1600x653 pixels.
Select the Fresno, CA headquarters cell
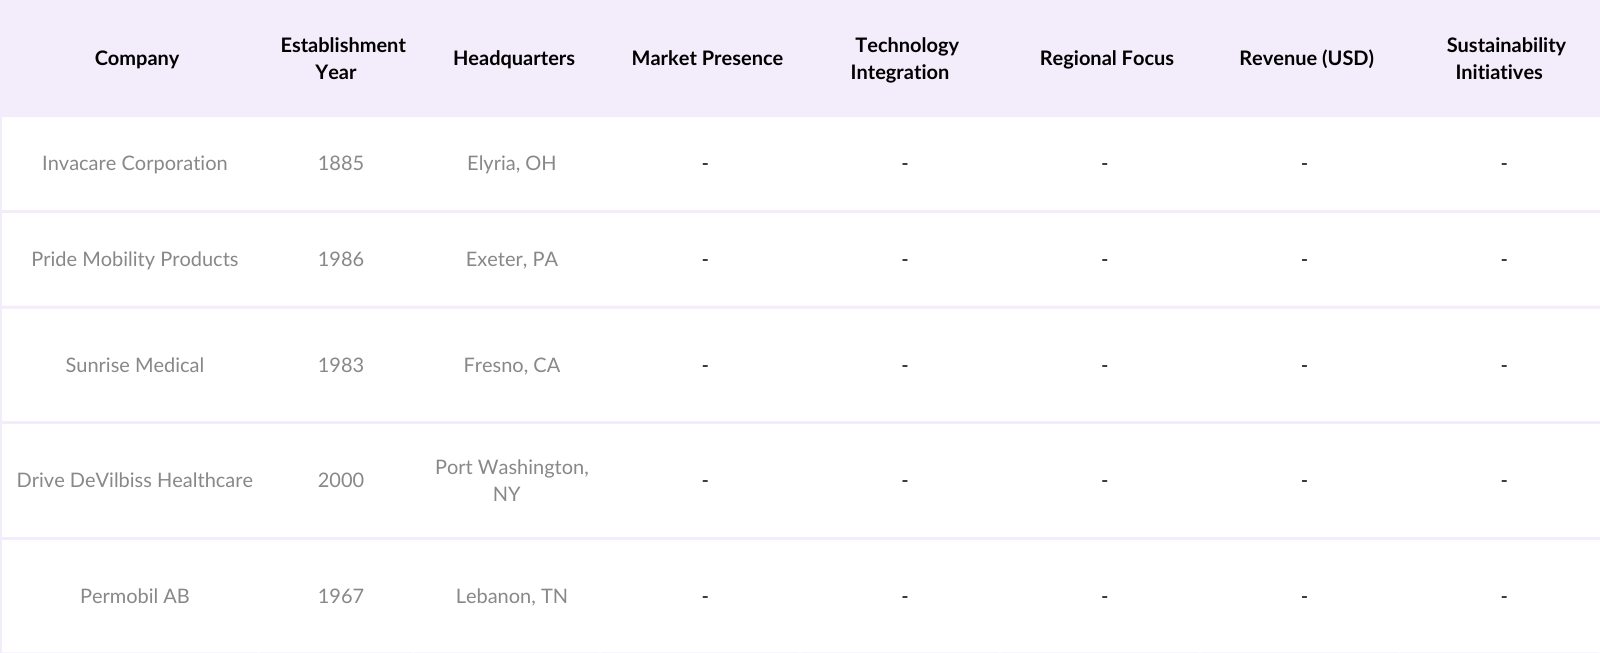[x=511, y=365]
